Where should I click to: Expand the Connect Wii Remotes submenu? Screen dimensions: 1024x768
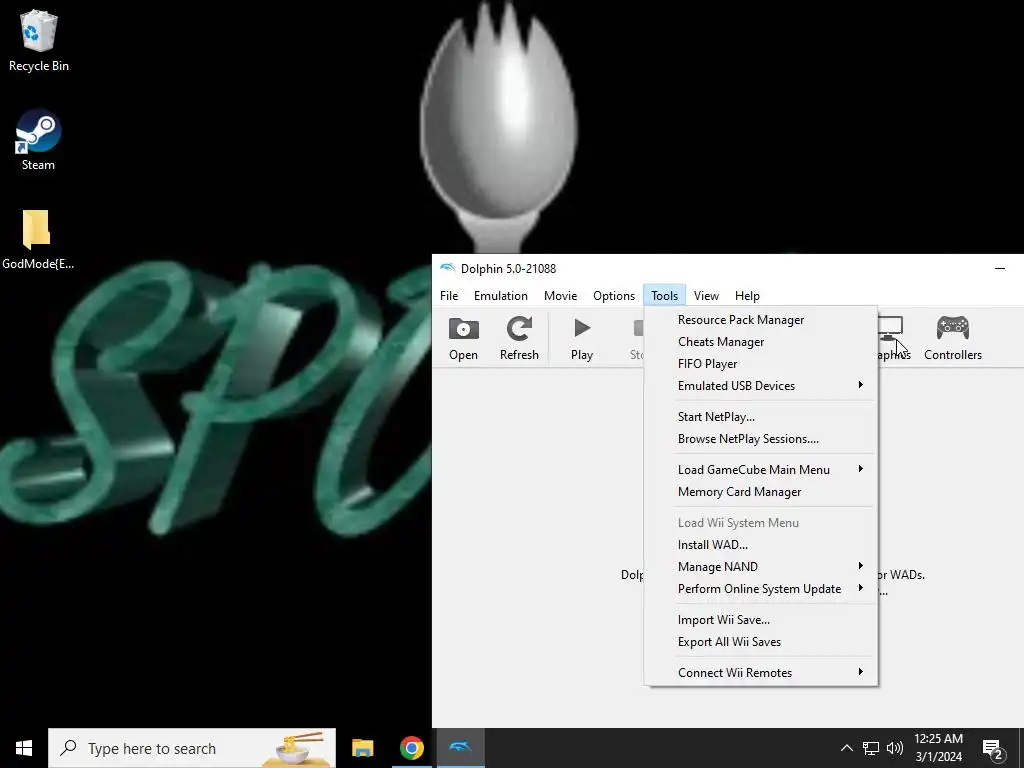(x=761, y=673)
